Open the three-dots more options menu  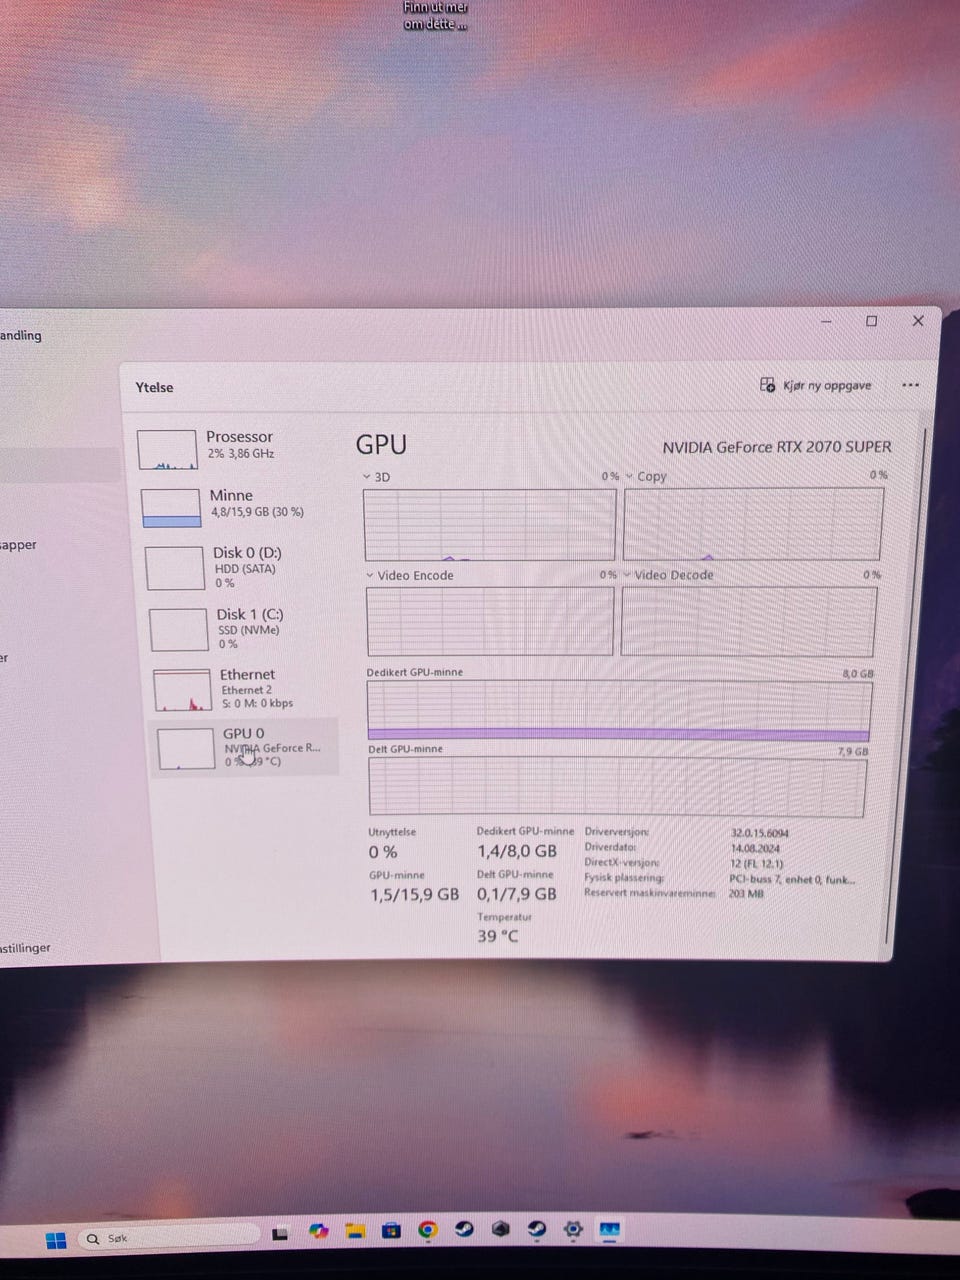pos(910,385)
